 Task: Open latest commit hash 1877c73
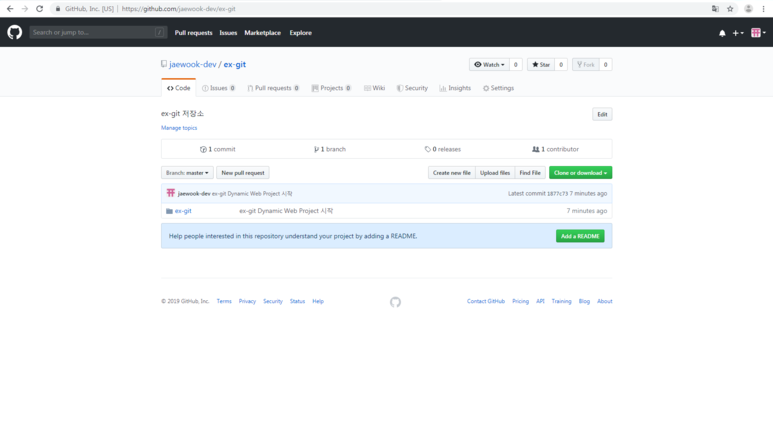[557, 194]
